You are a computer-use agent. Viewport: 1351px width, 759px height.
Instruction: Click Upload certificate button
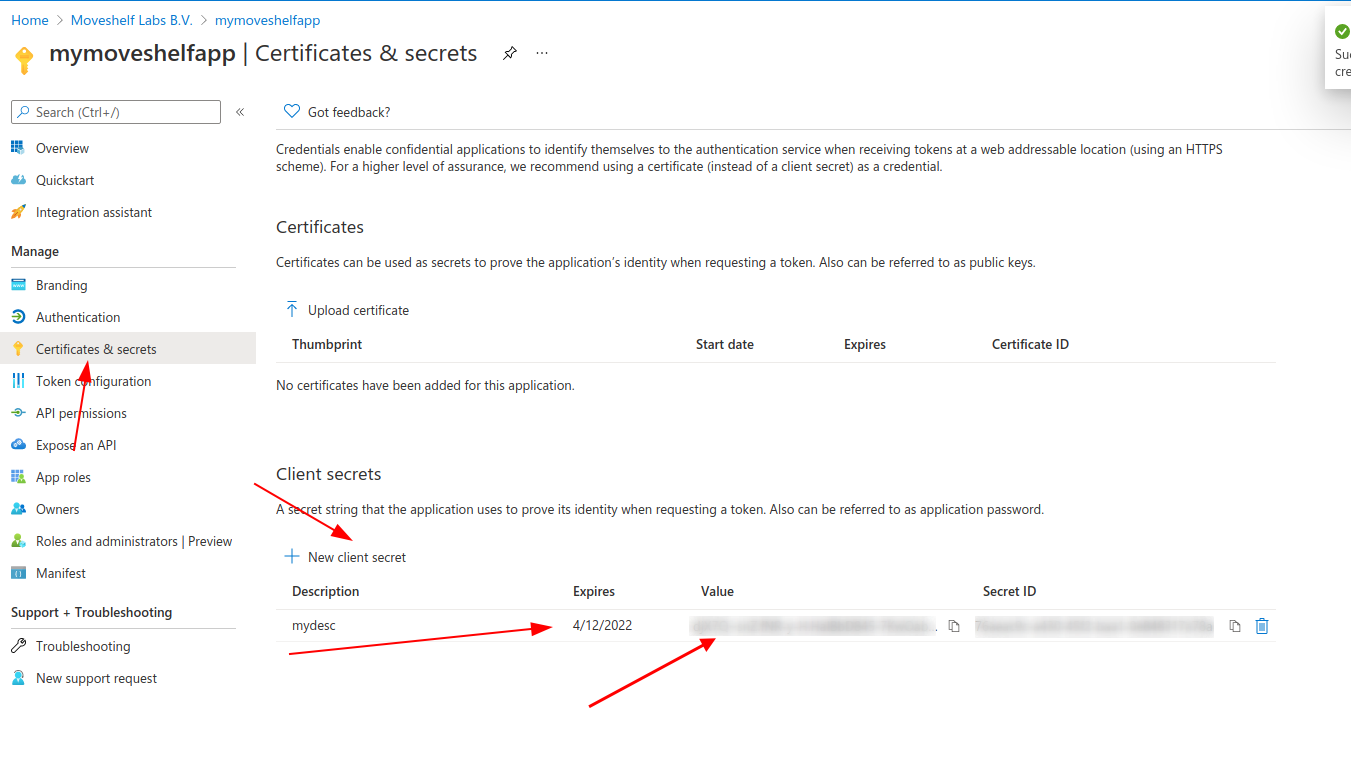(347, 310)
